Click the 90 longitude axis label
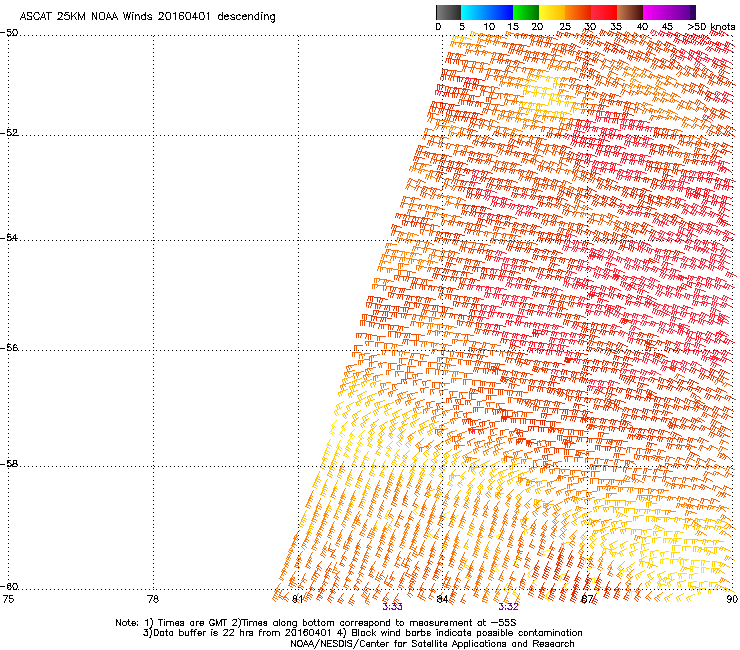 click(732, 599)
